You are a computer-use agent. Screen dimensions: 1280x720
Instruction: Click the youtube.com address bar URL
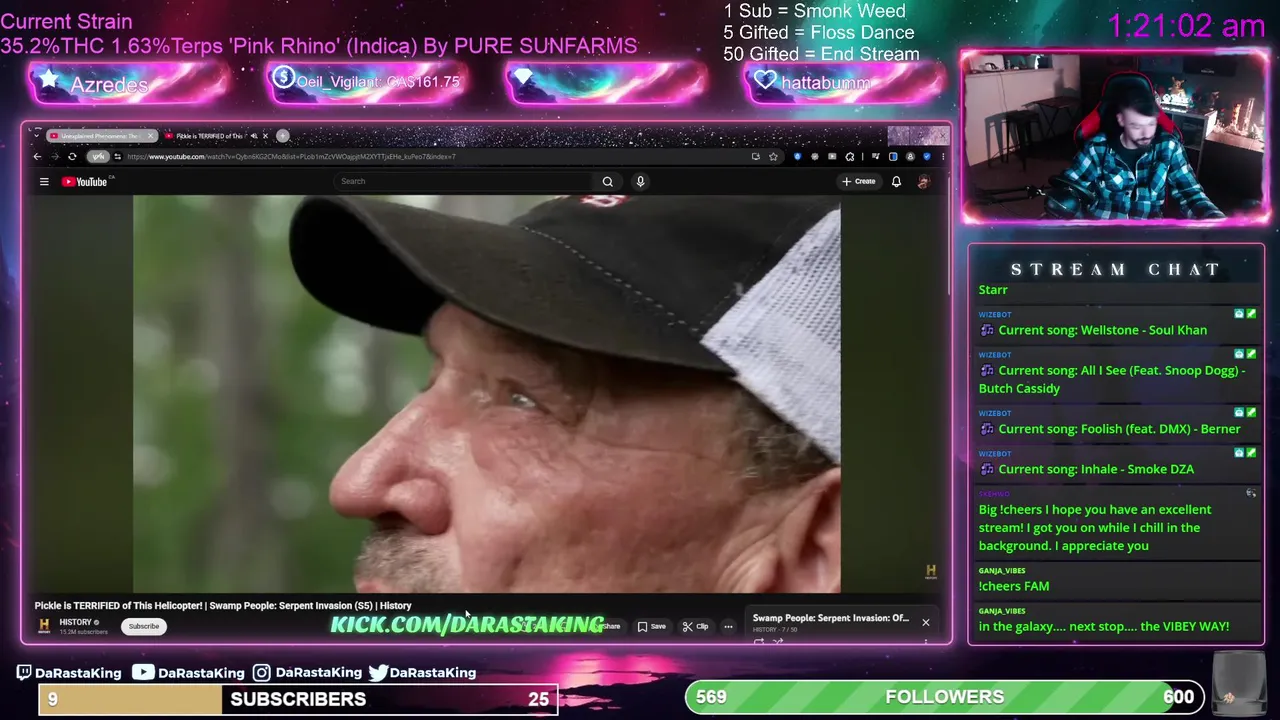[291, 156]
